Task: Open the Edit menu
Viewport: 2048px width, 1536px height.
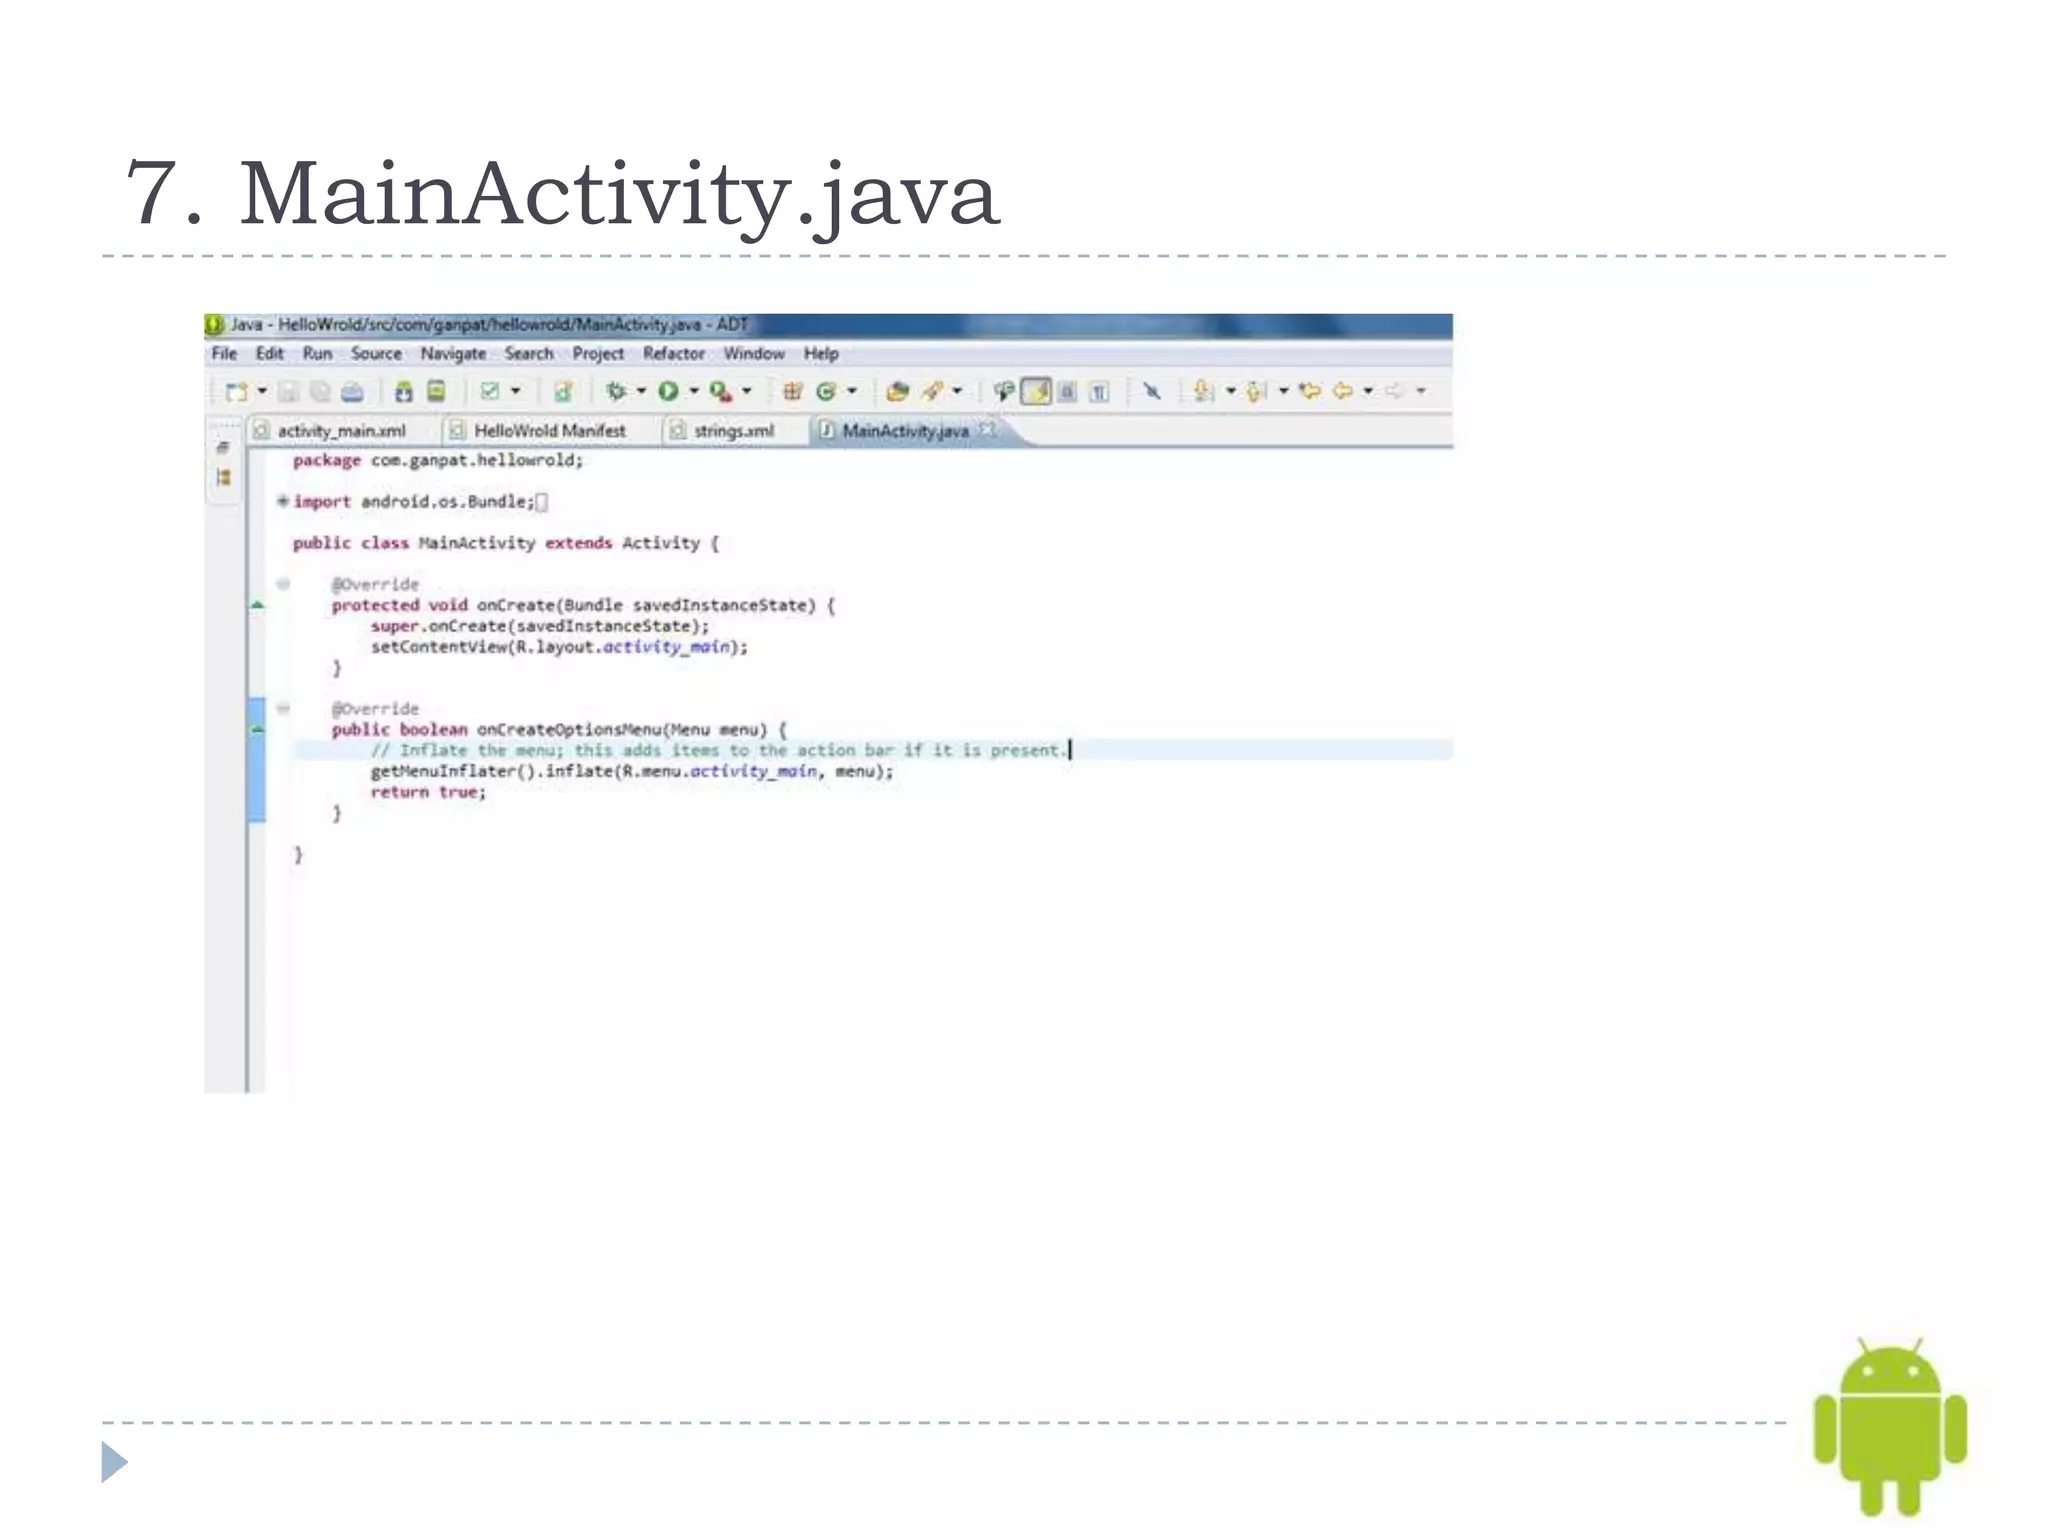Action: [x=269, y=353]
